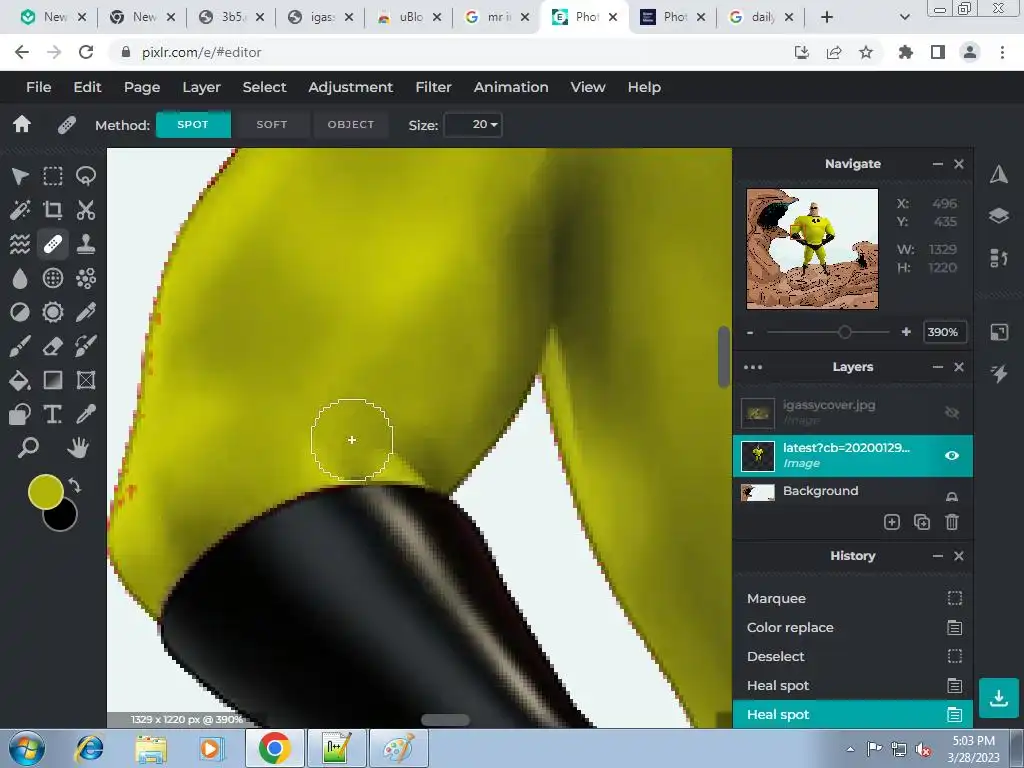Open the Layers panel options menu dots
The height and width of the screenshot is (768, 1024).
pyautogui.click(x=752, y=367)
